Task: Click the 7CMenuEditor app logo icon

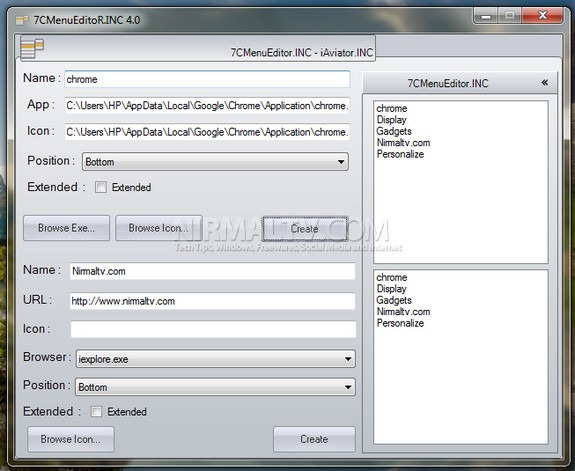Action: pyautogui.click(x=32, y=48)
